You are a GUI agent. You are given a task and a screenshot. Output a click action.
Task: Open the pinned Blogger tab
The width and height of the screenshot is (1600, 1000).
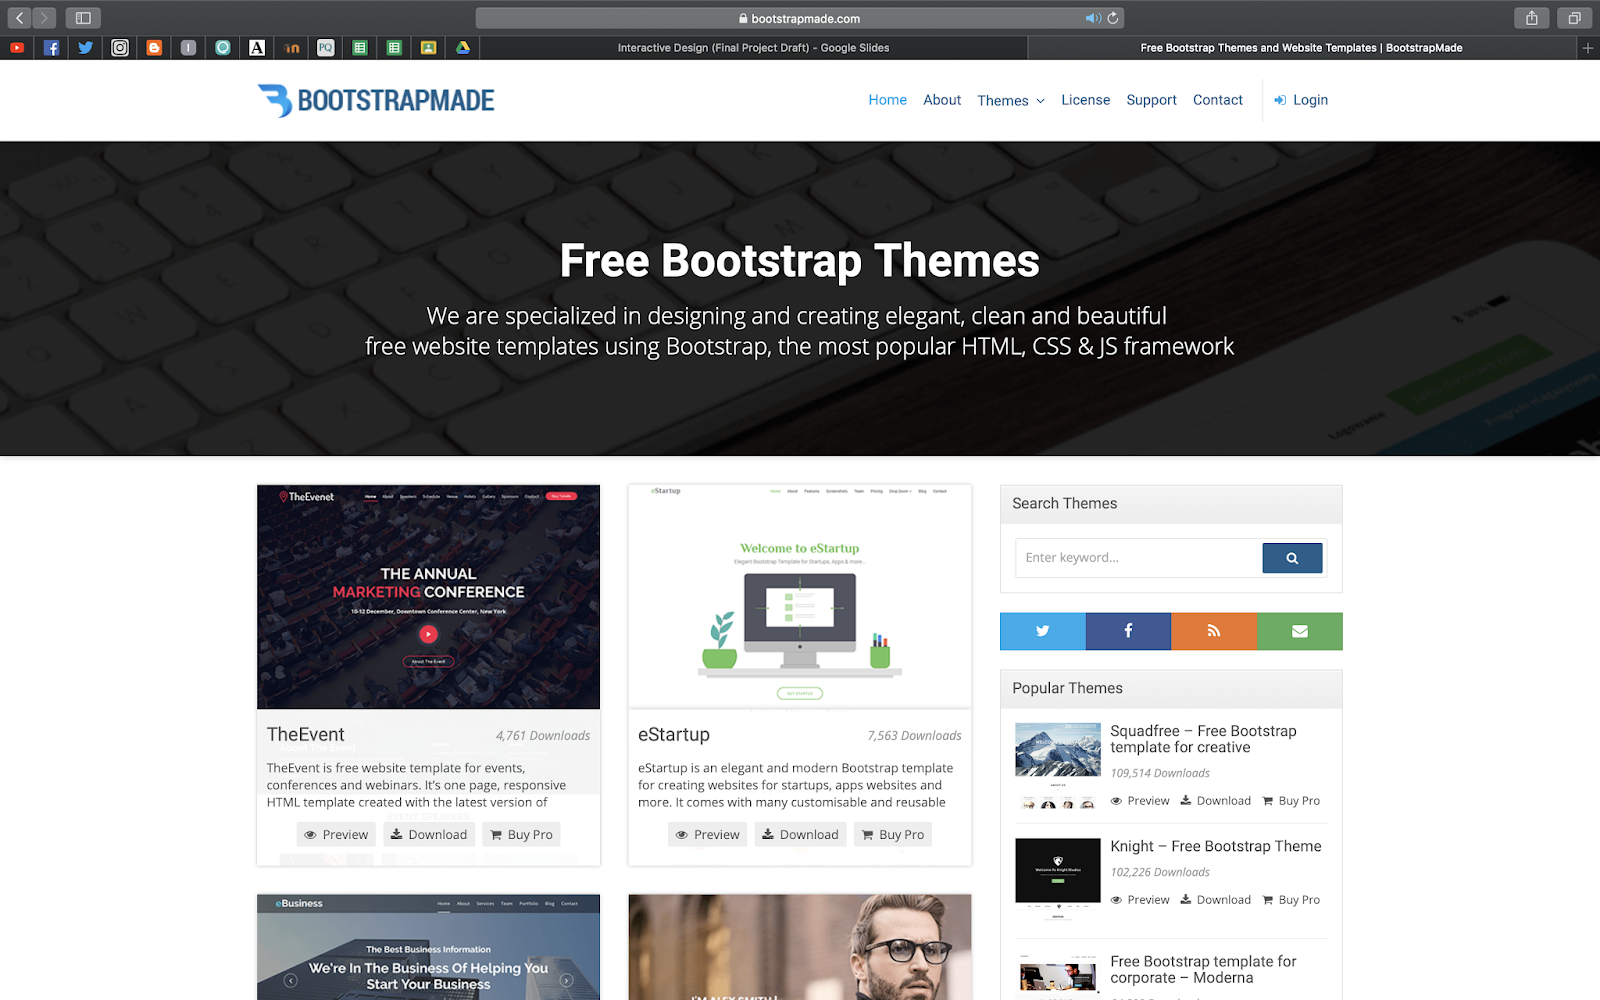[154, 47]
